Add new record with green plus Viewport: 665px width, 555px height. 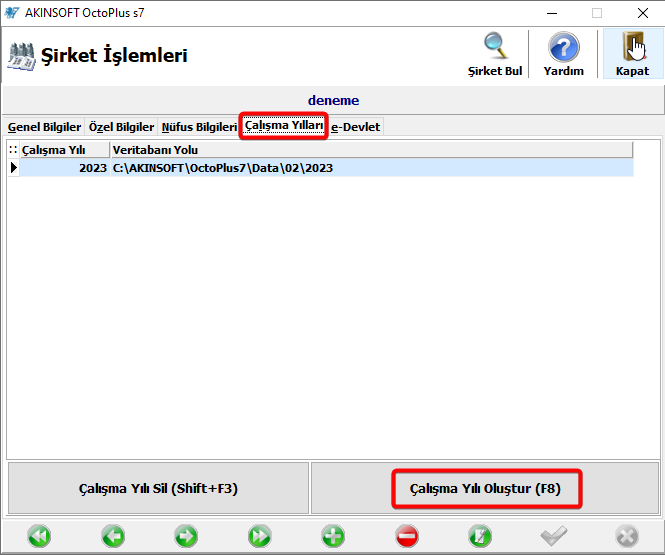pos(333,536)
